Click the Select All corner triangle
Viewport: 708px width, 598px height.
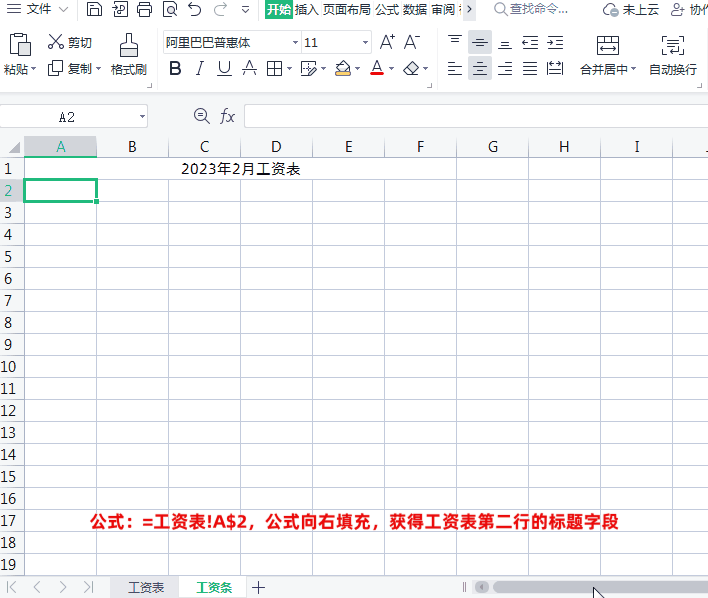coord(14,147)
